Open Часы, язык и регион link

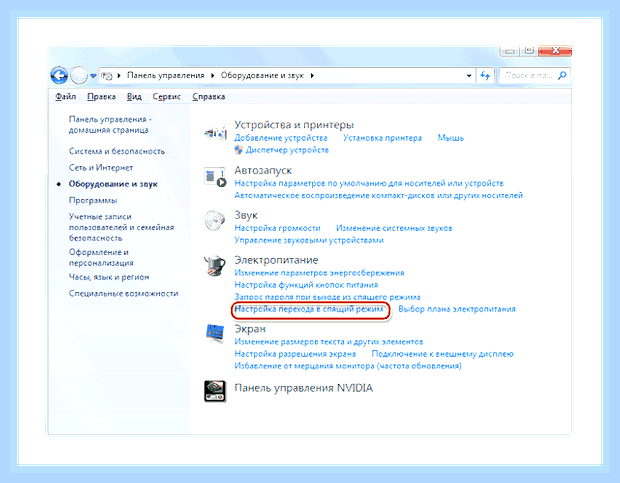[x=109, y=277]
